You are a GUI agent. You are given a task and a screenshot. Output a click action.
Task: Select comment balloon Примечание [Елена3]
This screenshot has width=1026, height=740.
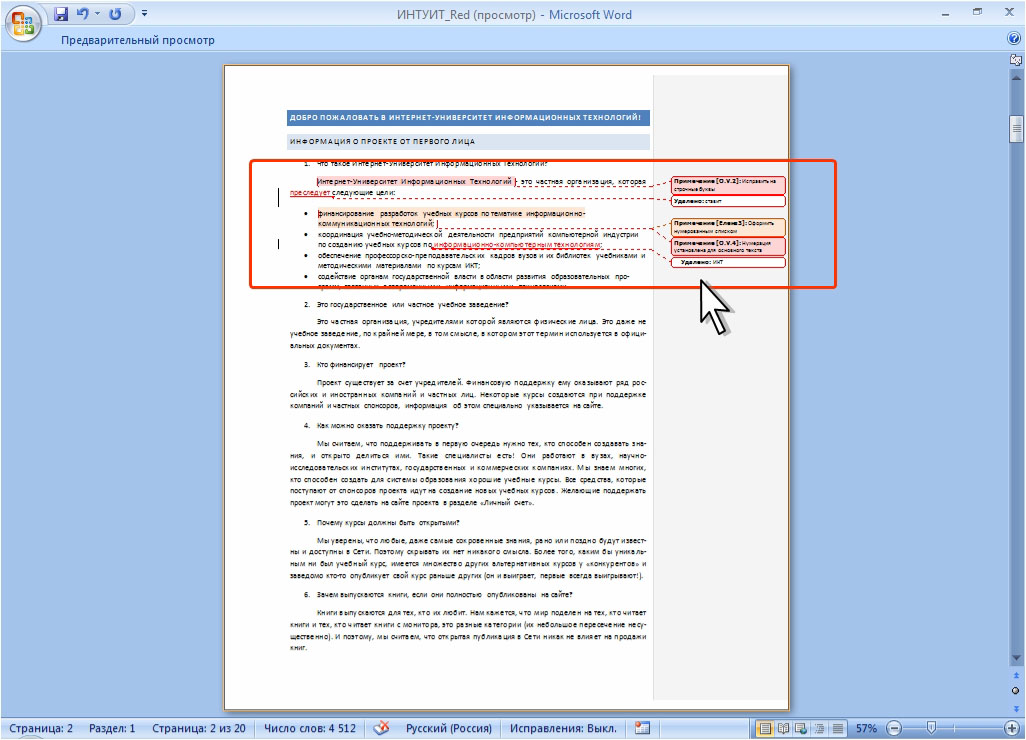pyautogui.click(x=728, y=227)
